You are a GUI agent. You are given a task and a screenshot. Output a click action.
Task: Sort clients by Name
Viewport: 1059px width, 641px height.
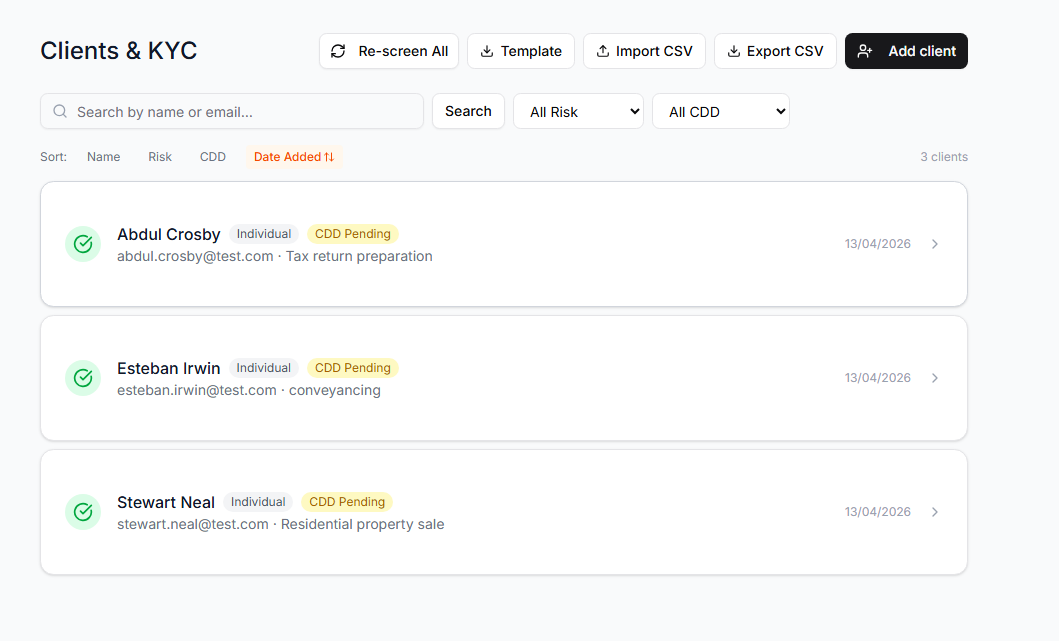point(103,157)
